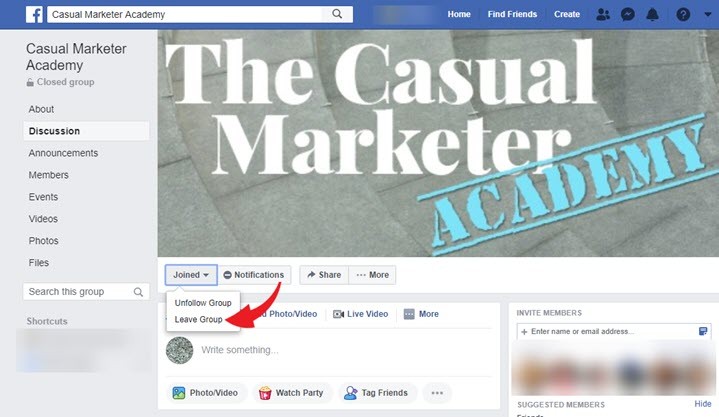Click the contact importer icon in invite field
The width and height of the screenshot is (719, 417).
(x=702, y=331)
